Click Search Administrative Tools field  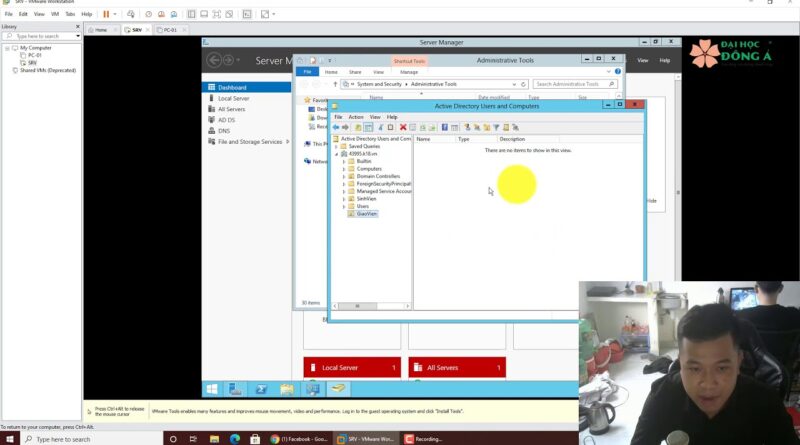tap(575, 84)
